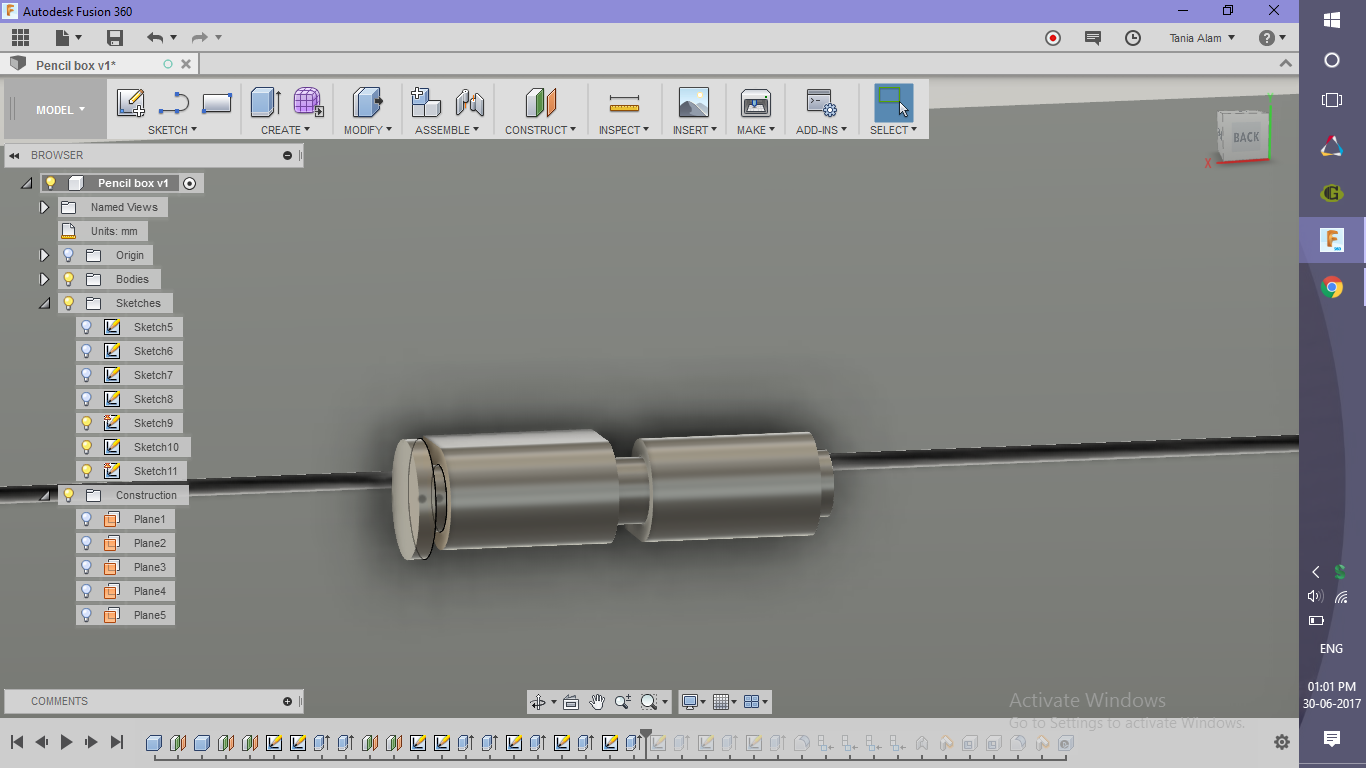Click the Insert image icon

[693, 103]
